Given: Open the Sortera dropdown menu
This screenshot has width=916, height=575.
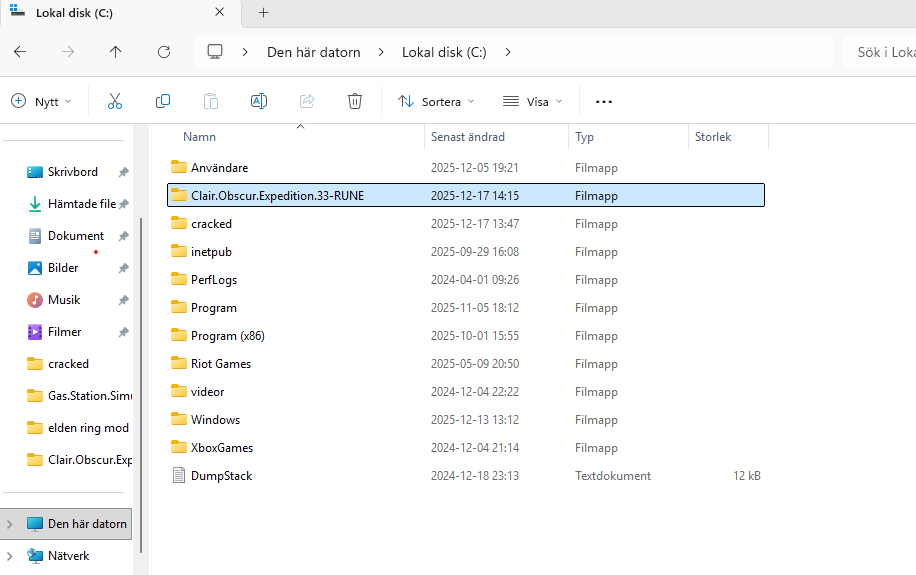Looking at the screenshot, I should click(x=436, y=101).
